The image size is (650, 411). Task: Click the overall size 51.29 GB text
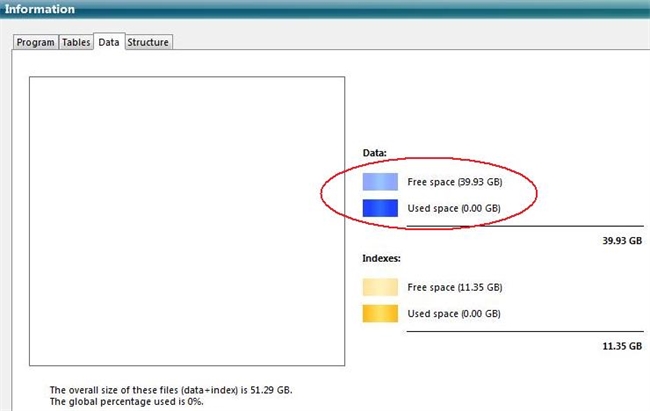click(x=171, y=389)
